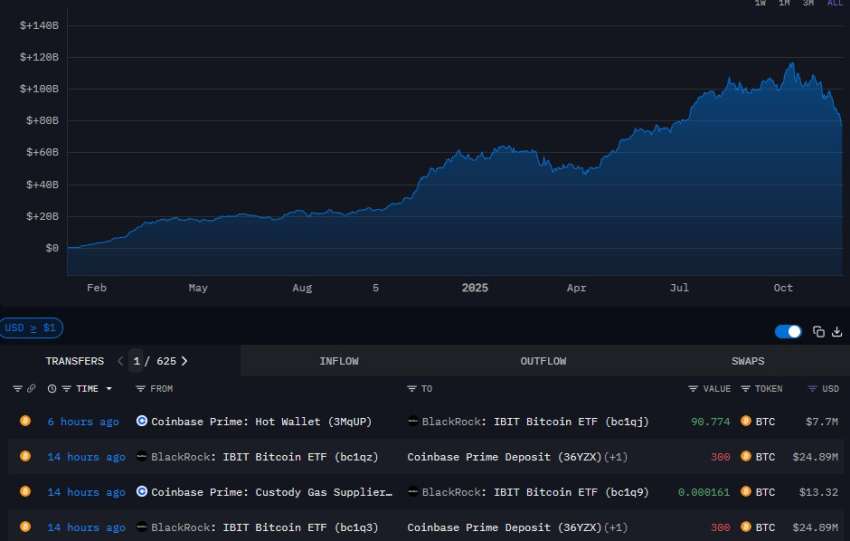850x541 pixels.
Task: Click the Coinbase logo beside Hot Wallet
Action: click(142, 422)
